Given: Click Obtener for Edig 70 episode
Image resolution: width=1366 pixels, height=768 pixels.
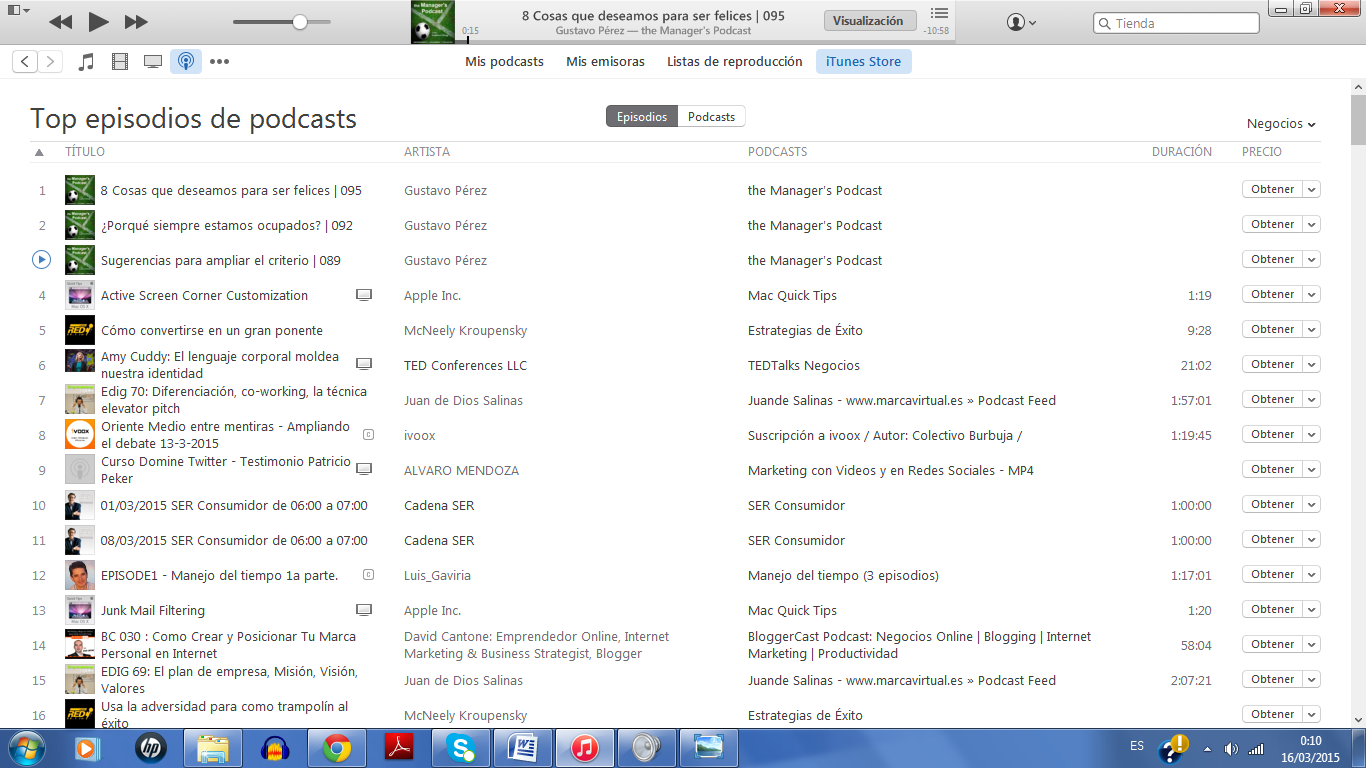Looking at the screenshot, I should tap(1272, 399).
